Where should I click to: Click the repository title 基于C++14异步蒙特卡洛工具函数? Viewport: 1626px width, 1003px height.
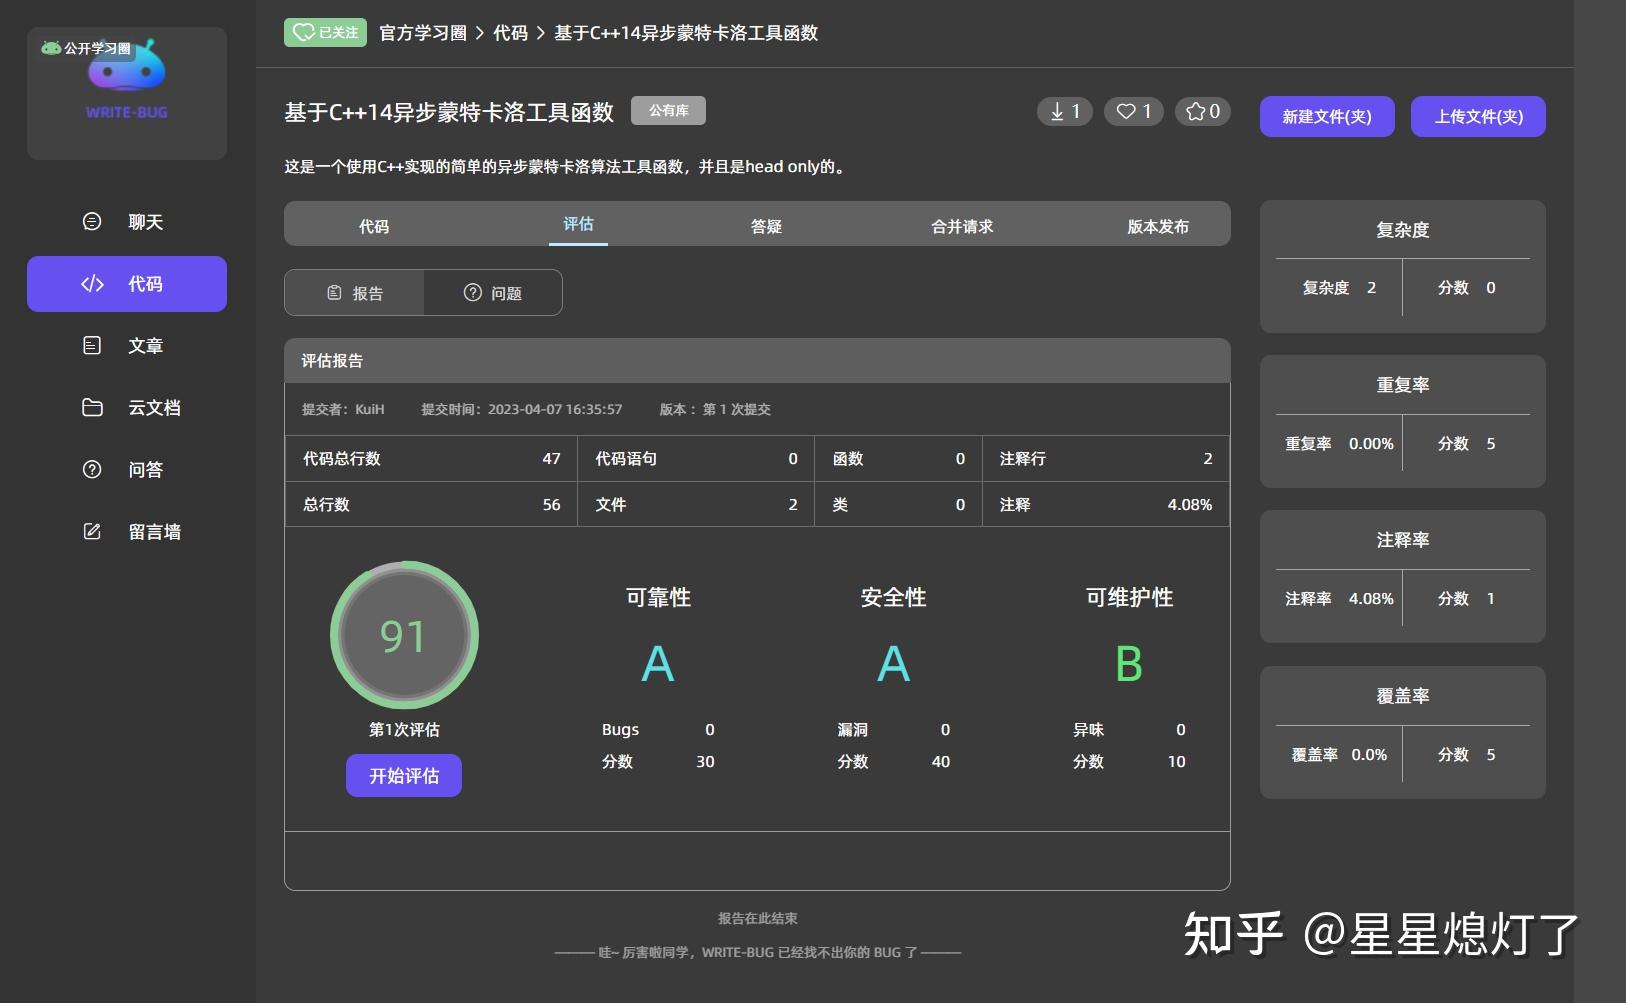coord(449,112)
